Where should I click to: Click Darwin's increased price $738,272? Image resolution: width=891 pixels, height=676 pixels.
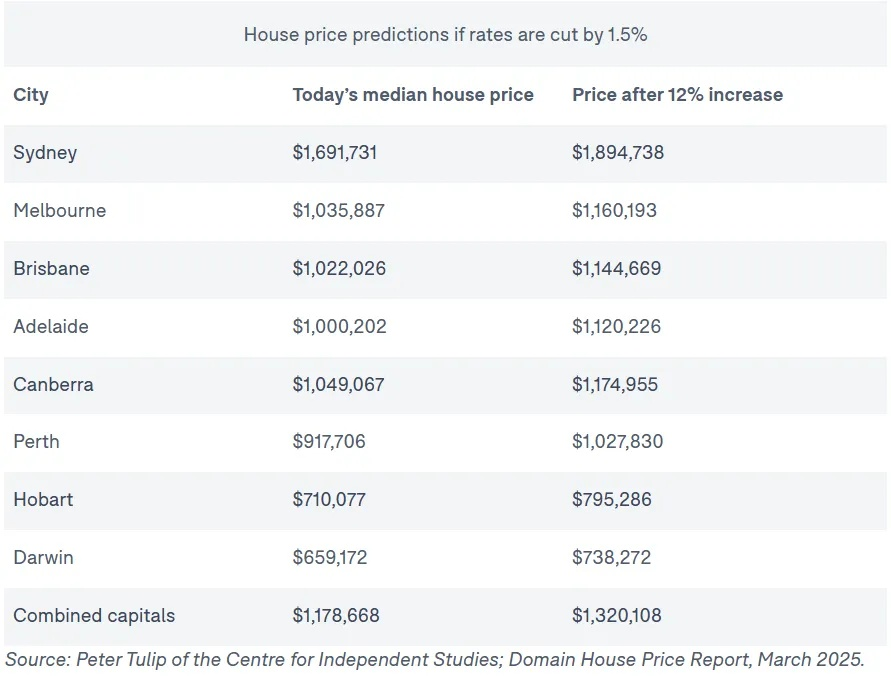611,558
